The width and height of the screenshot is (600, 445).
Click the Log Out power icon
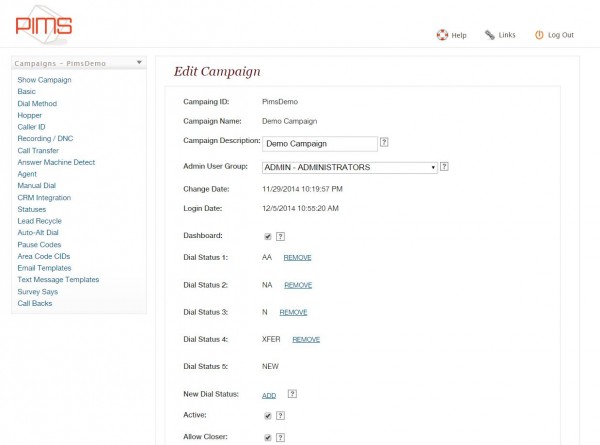point(539,35)
